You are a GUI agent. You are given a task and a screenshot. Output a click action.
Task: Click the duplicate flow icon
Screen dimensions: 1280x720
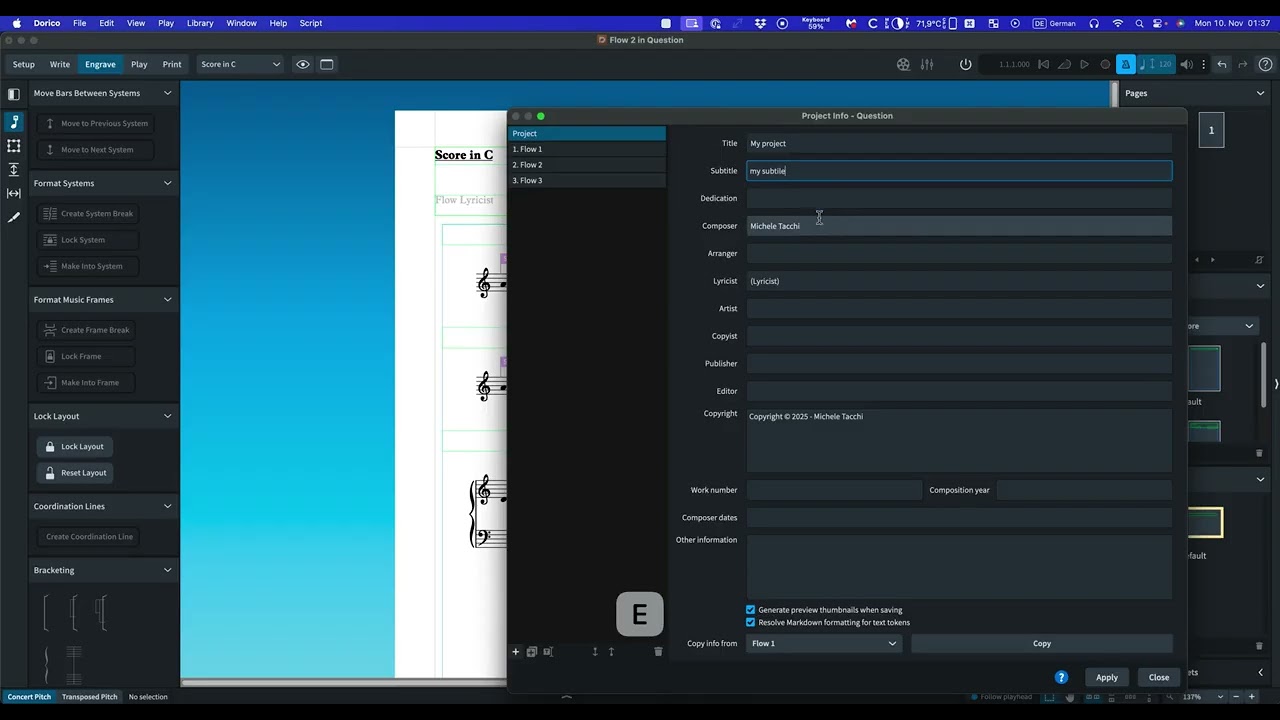(x=532, y=652)
